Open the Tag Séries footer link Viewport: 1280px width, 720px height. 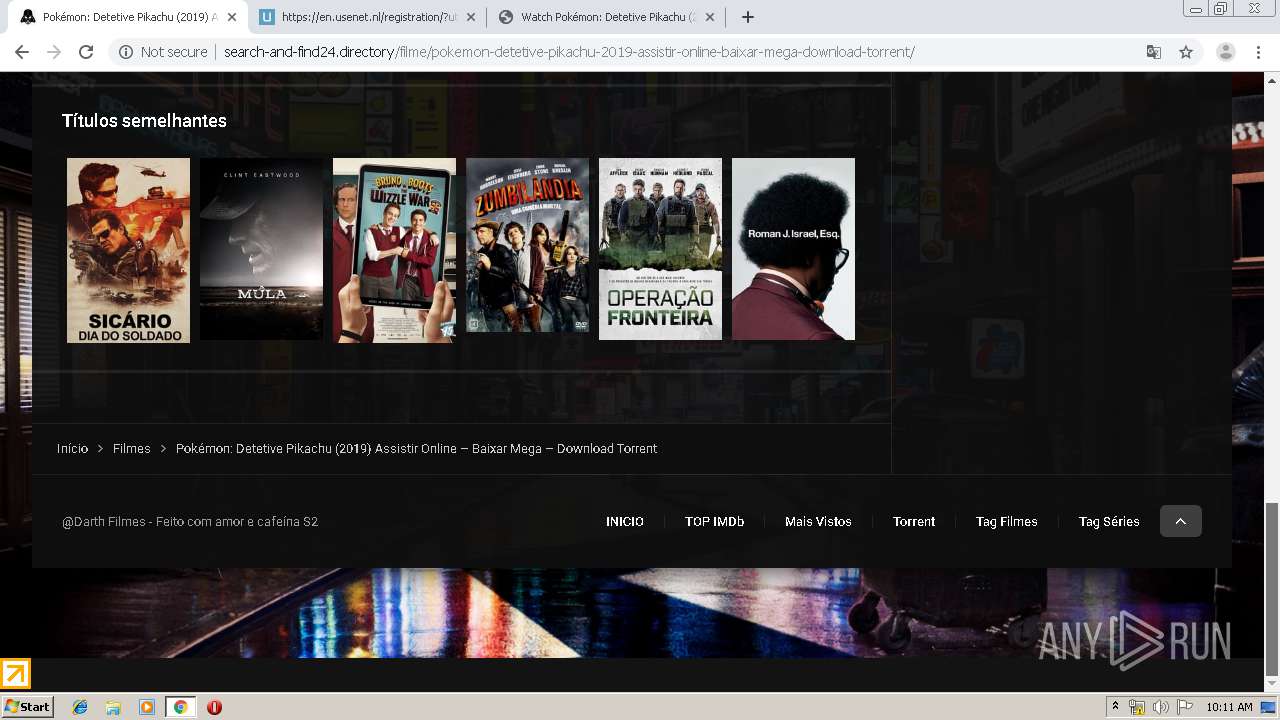pos(1109,521)
